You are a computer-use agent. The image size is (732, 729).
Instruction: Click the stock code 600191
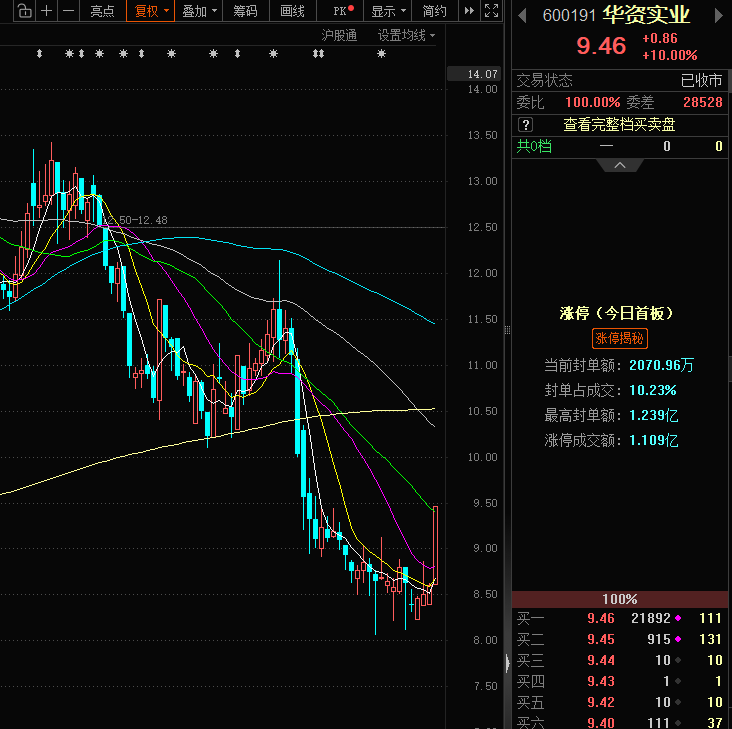click(x=569, y=16)
